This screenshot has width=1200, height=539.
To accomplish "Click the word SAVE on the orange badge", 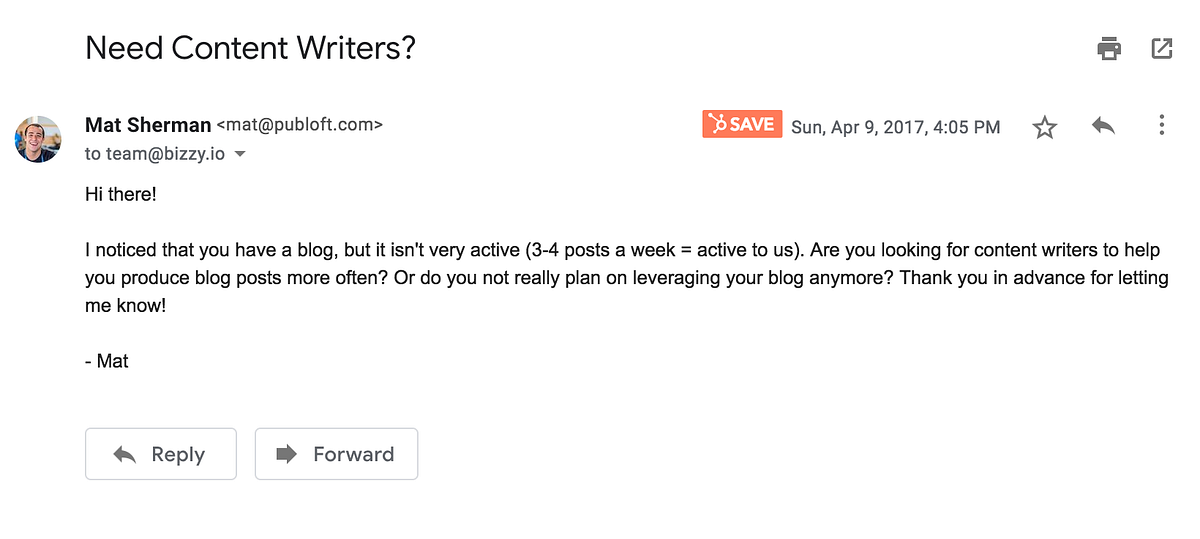I will point(752,124).
